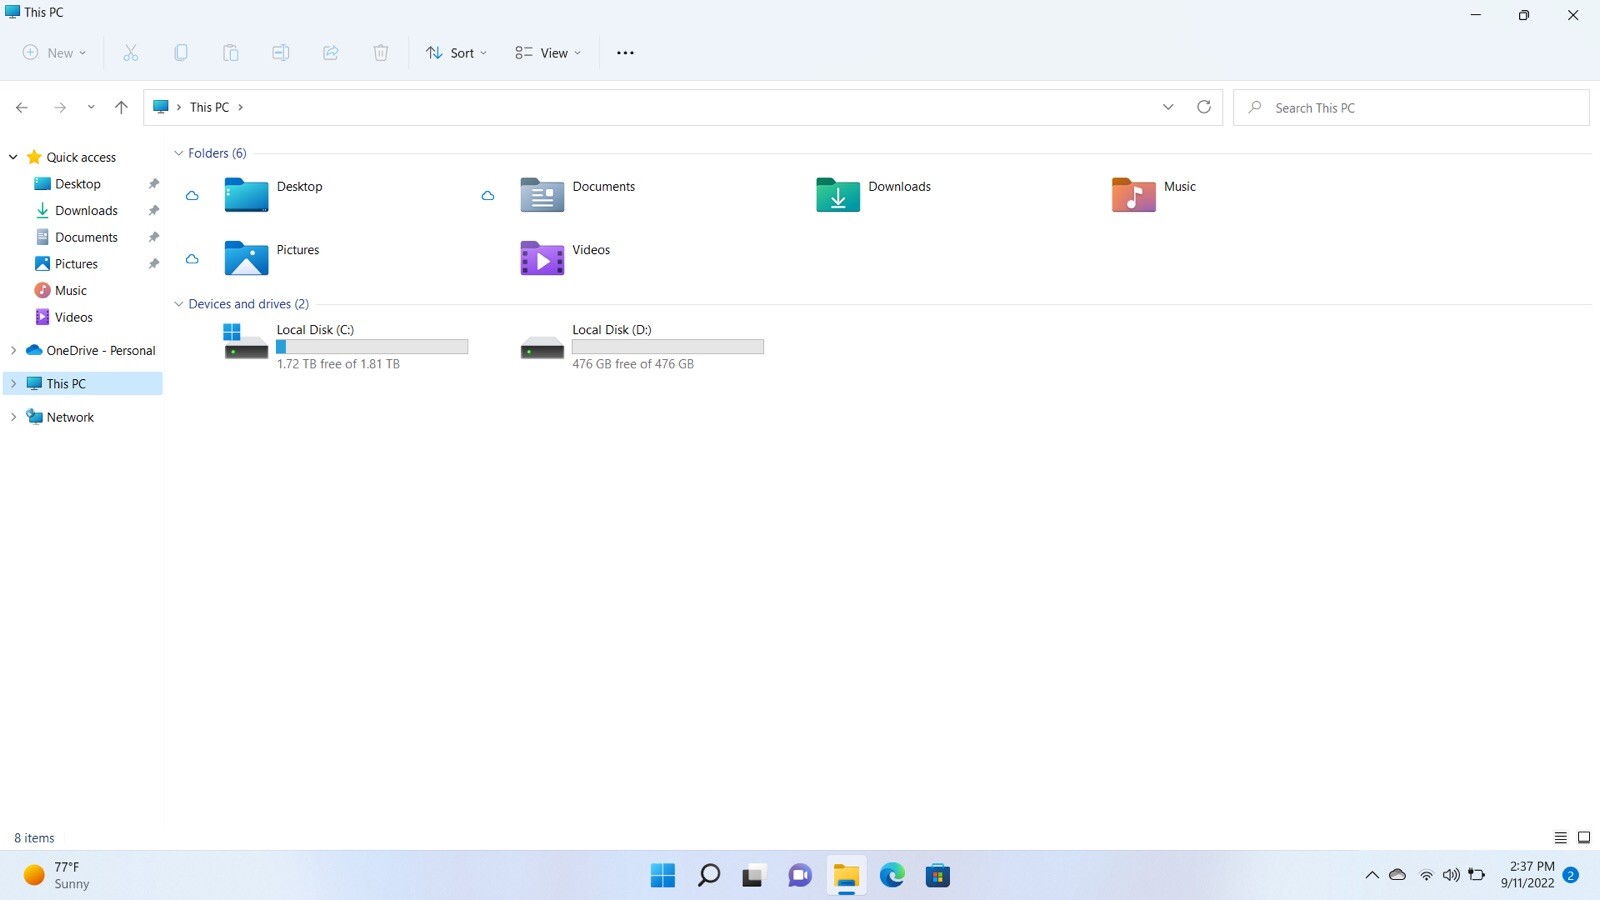Open the New item dropdown
This screenshot has width=1600, height=900.
tap(54, 53)
